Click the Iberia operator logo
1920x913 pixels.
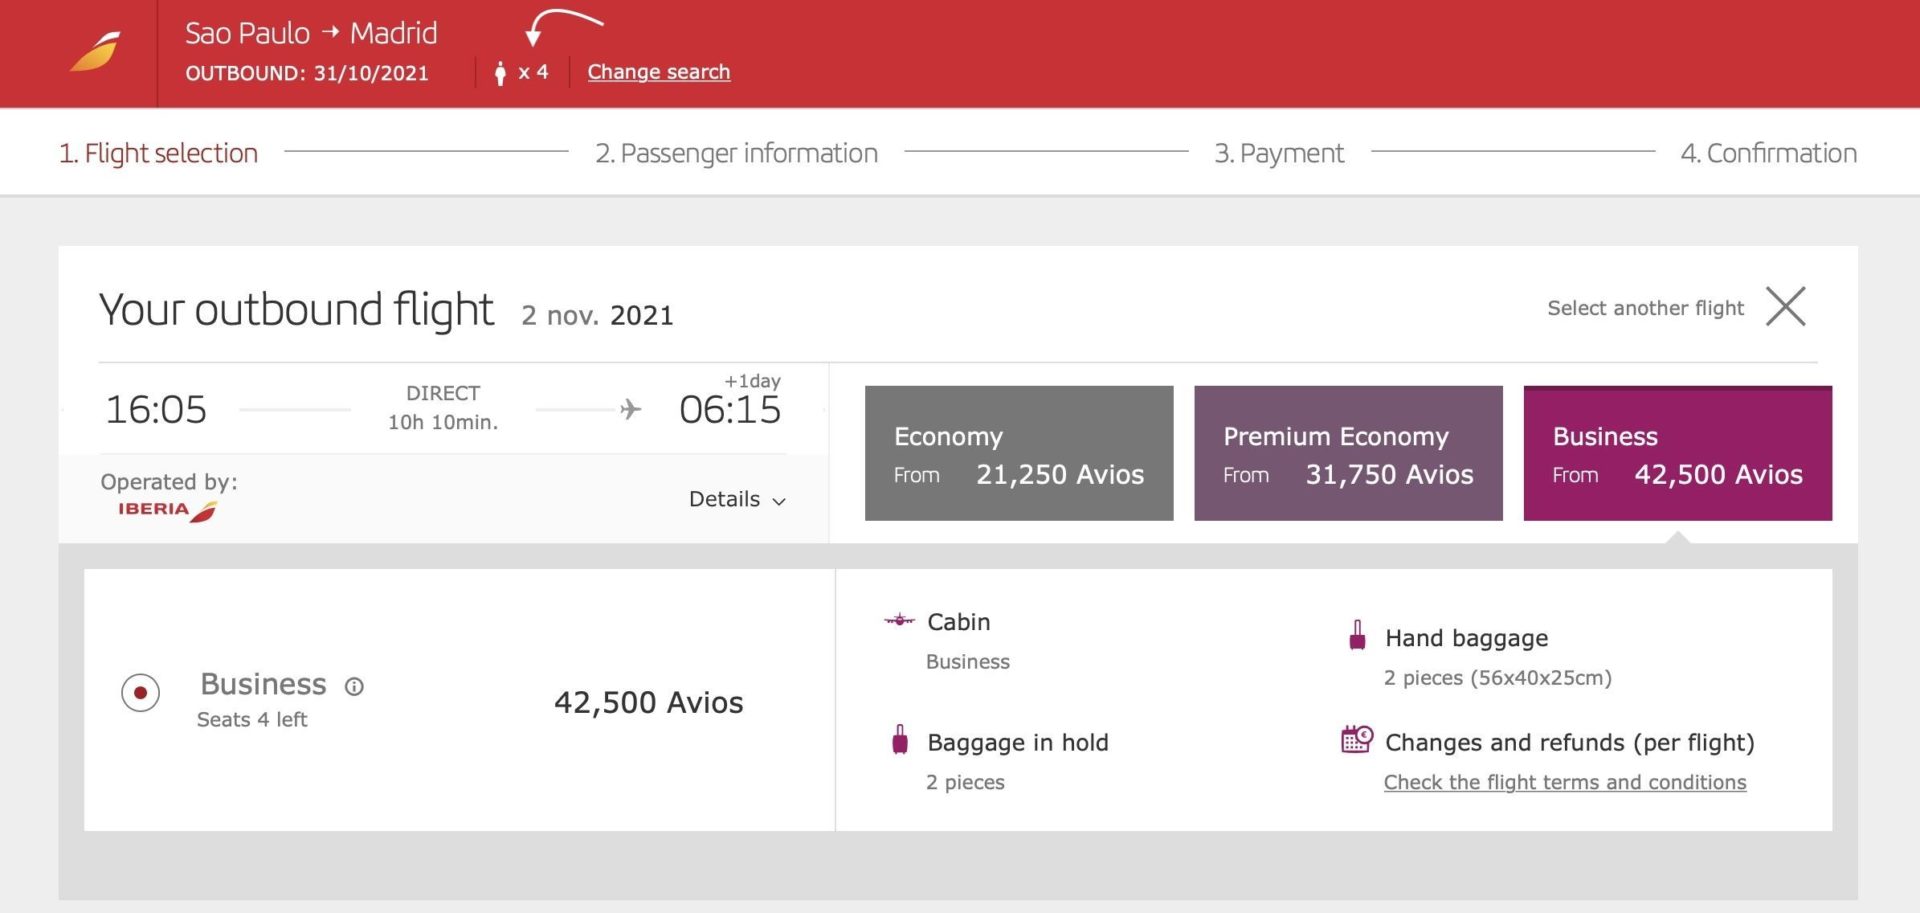click(167, 510)
